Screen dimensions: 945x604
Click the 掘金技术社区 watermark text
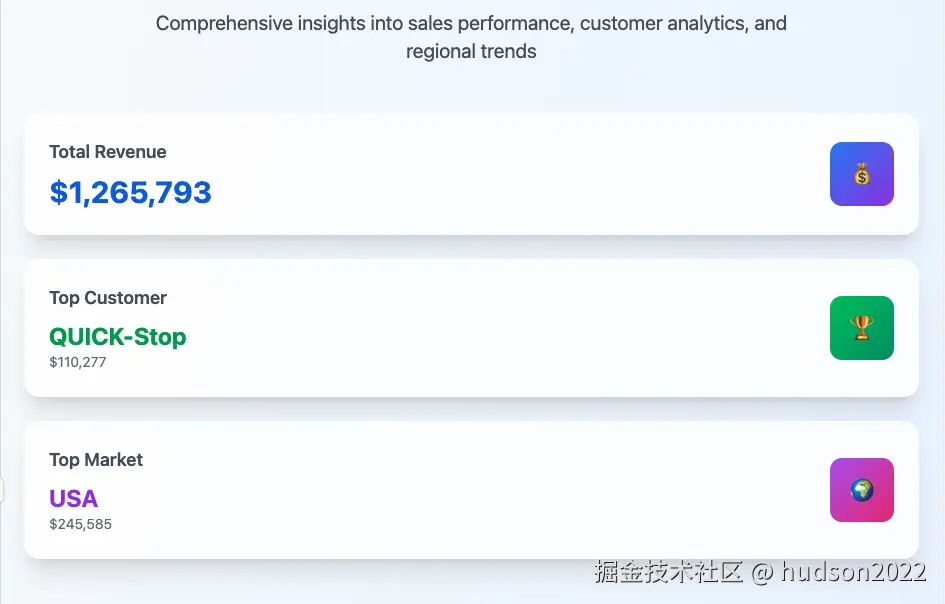(669, 572)
